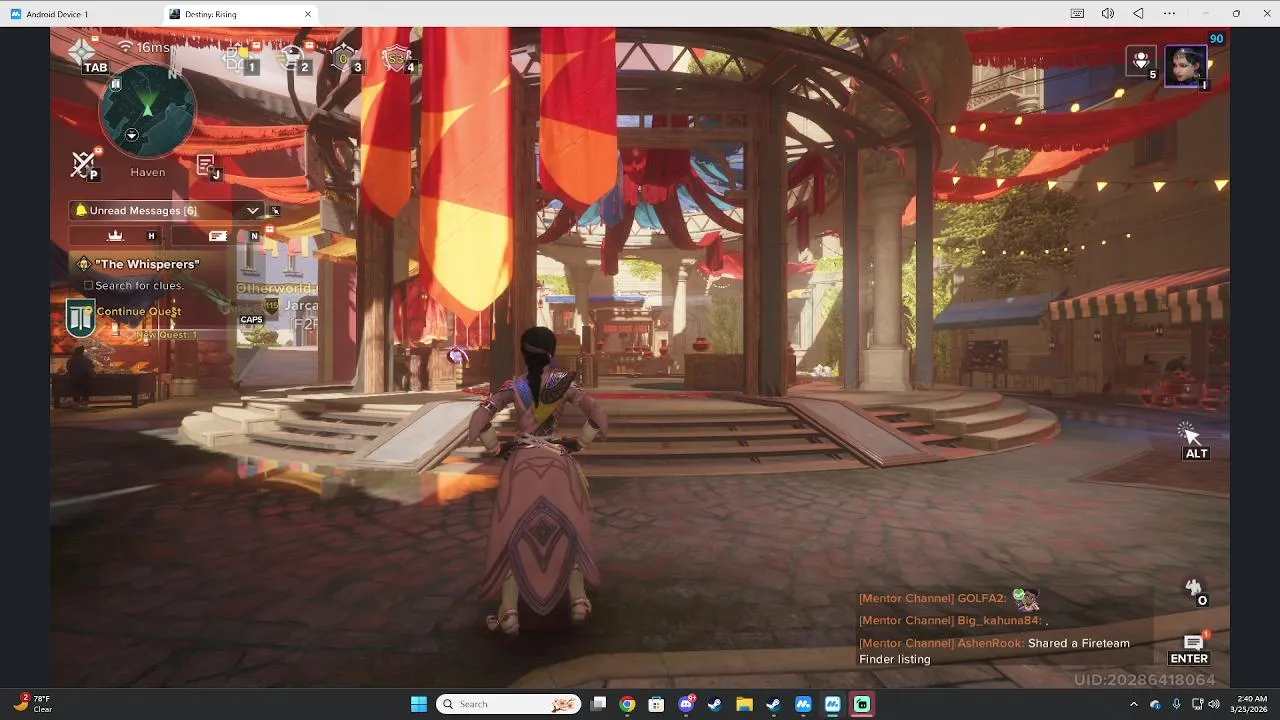Click AshenRook's Shared a Fireteam Finder listing message
The width and height of the screenshot is (1280, 720).
[994, 651]
